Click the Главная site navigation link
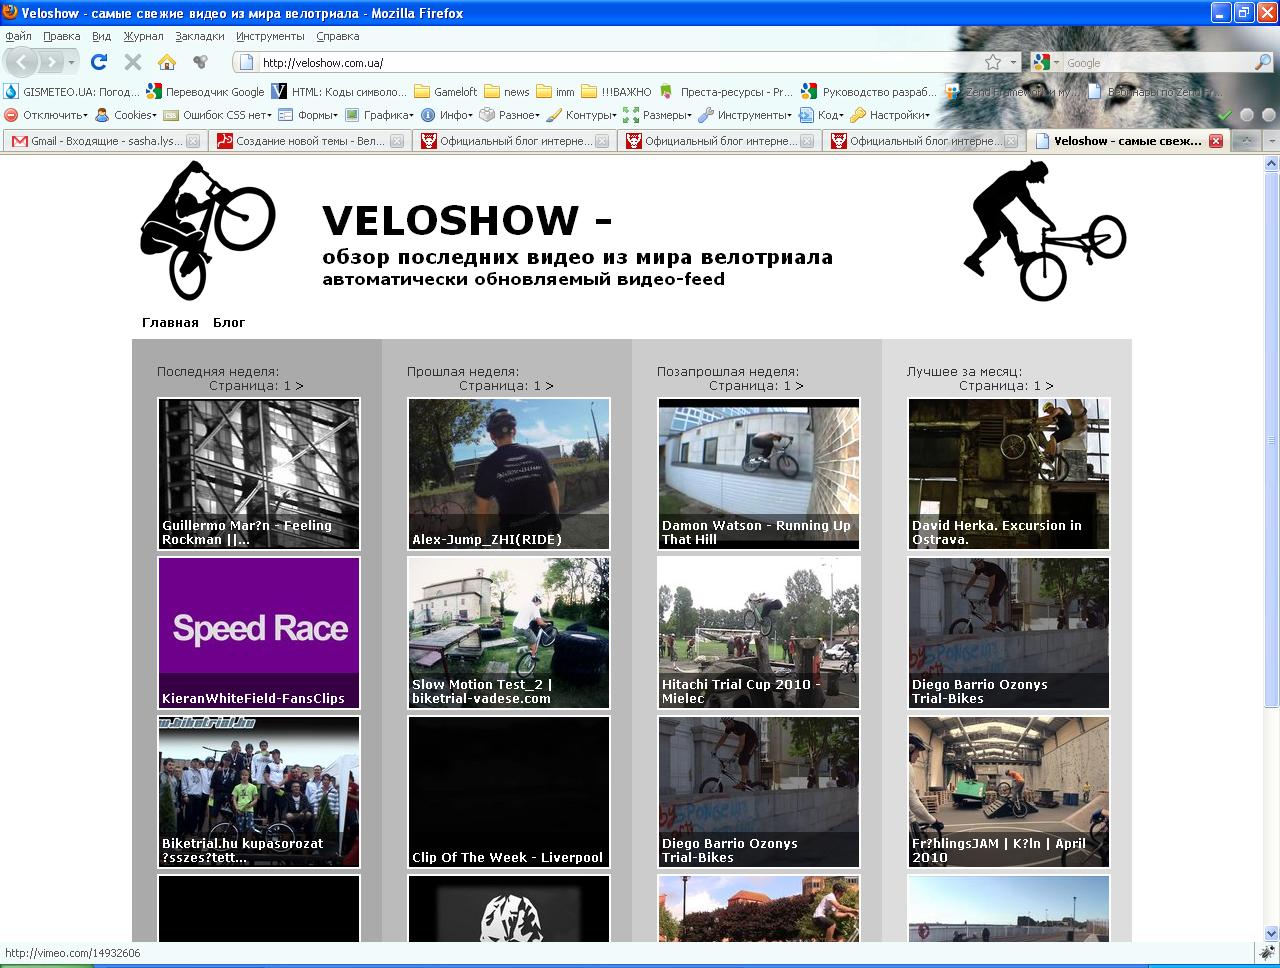 tap(170, 322)
